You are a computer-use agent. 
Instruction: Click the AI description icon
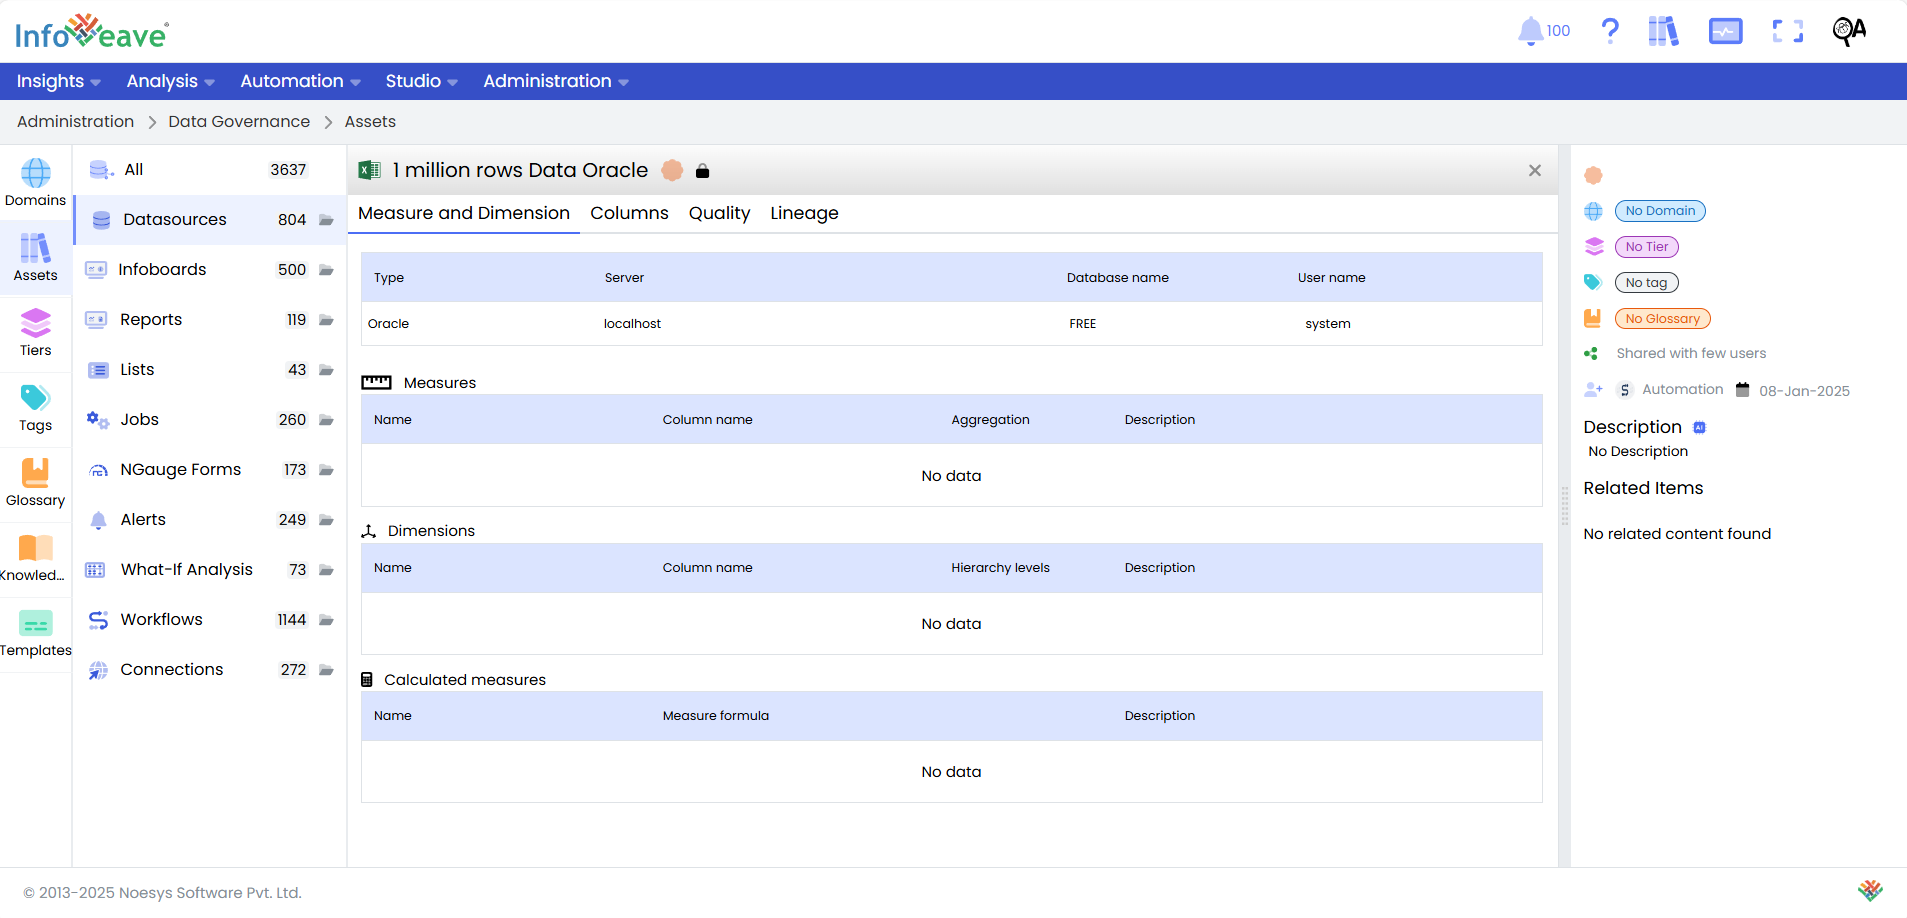tap(1699, 428)
